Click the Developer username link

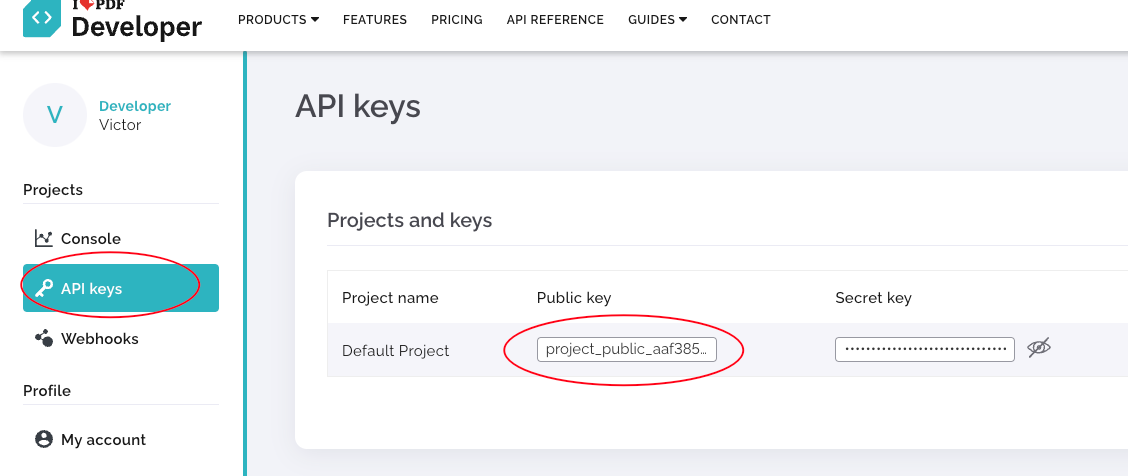coord(135,106)
